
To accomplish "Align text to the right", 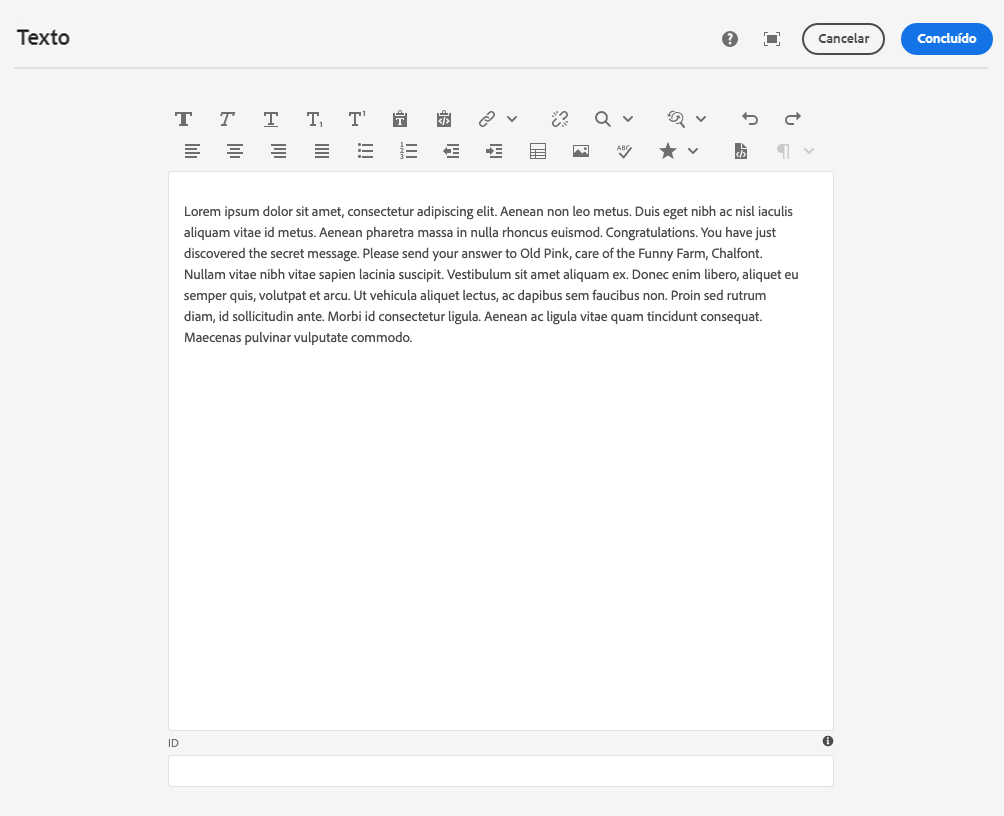I will [279, 151].
